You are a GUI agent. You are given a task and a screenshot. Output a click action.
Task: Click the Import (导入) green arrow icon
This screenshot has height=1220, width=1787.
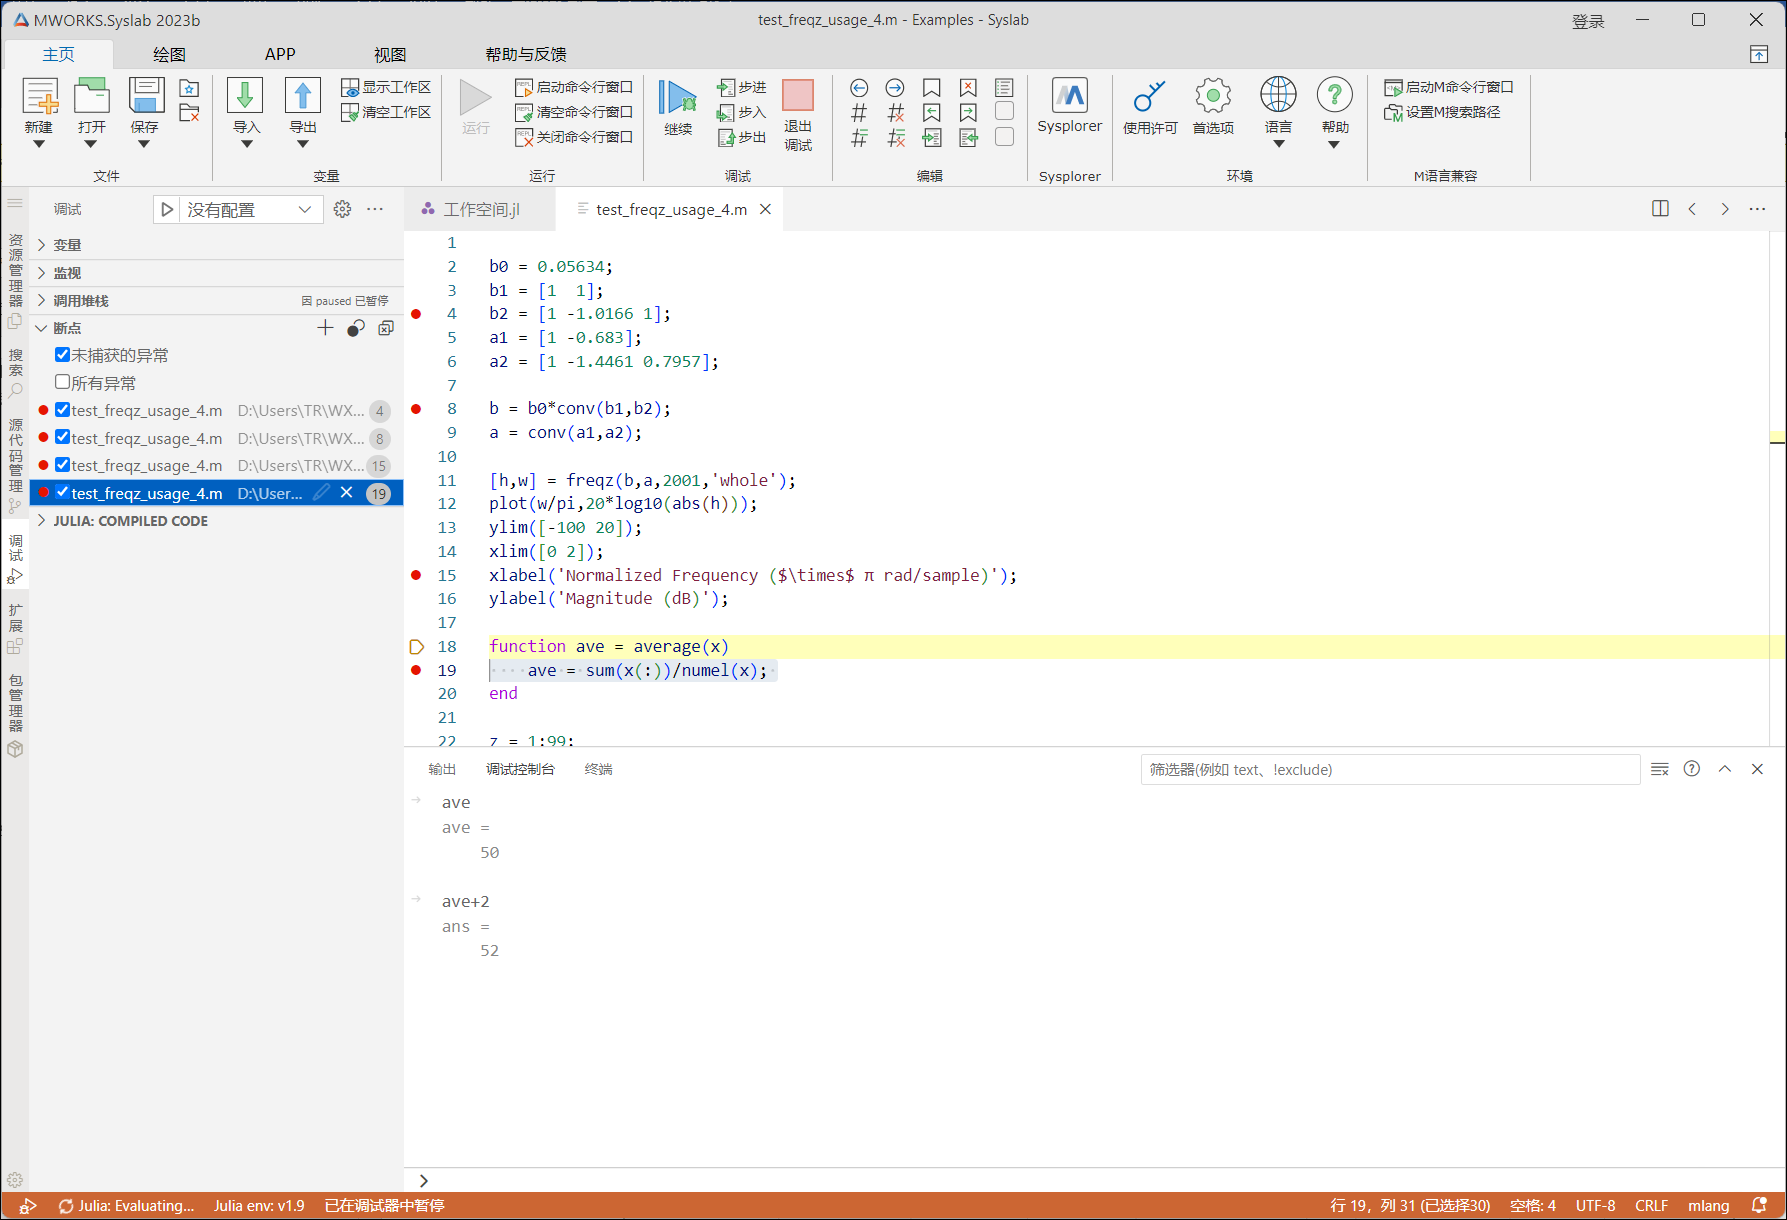[x=245, y=97]
